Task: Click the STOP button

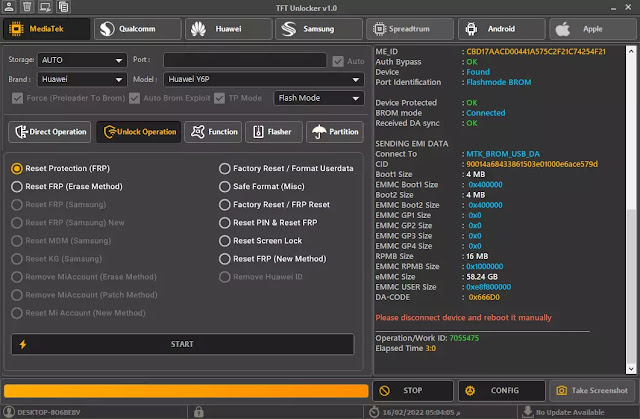Action: (413, 391)
